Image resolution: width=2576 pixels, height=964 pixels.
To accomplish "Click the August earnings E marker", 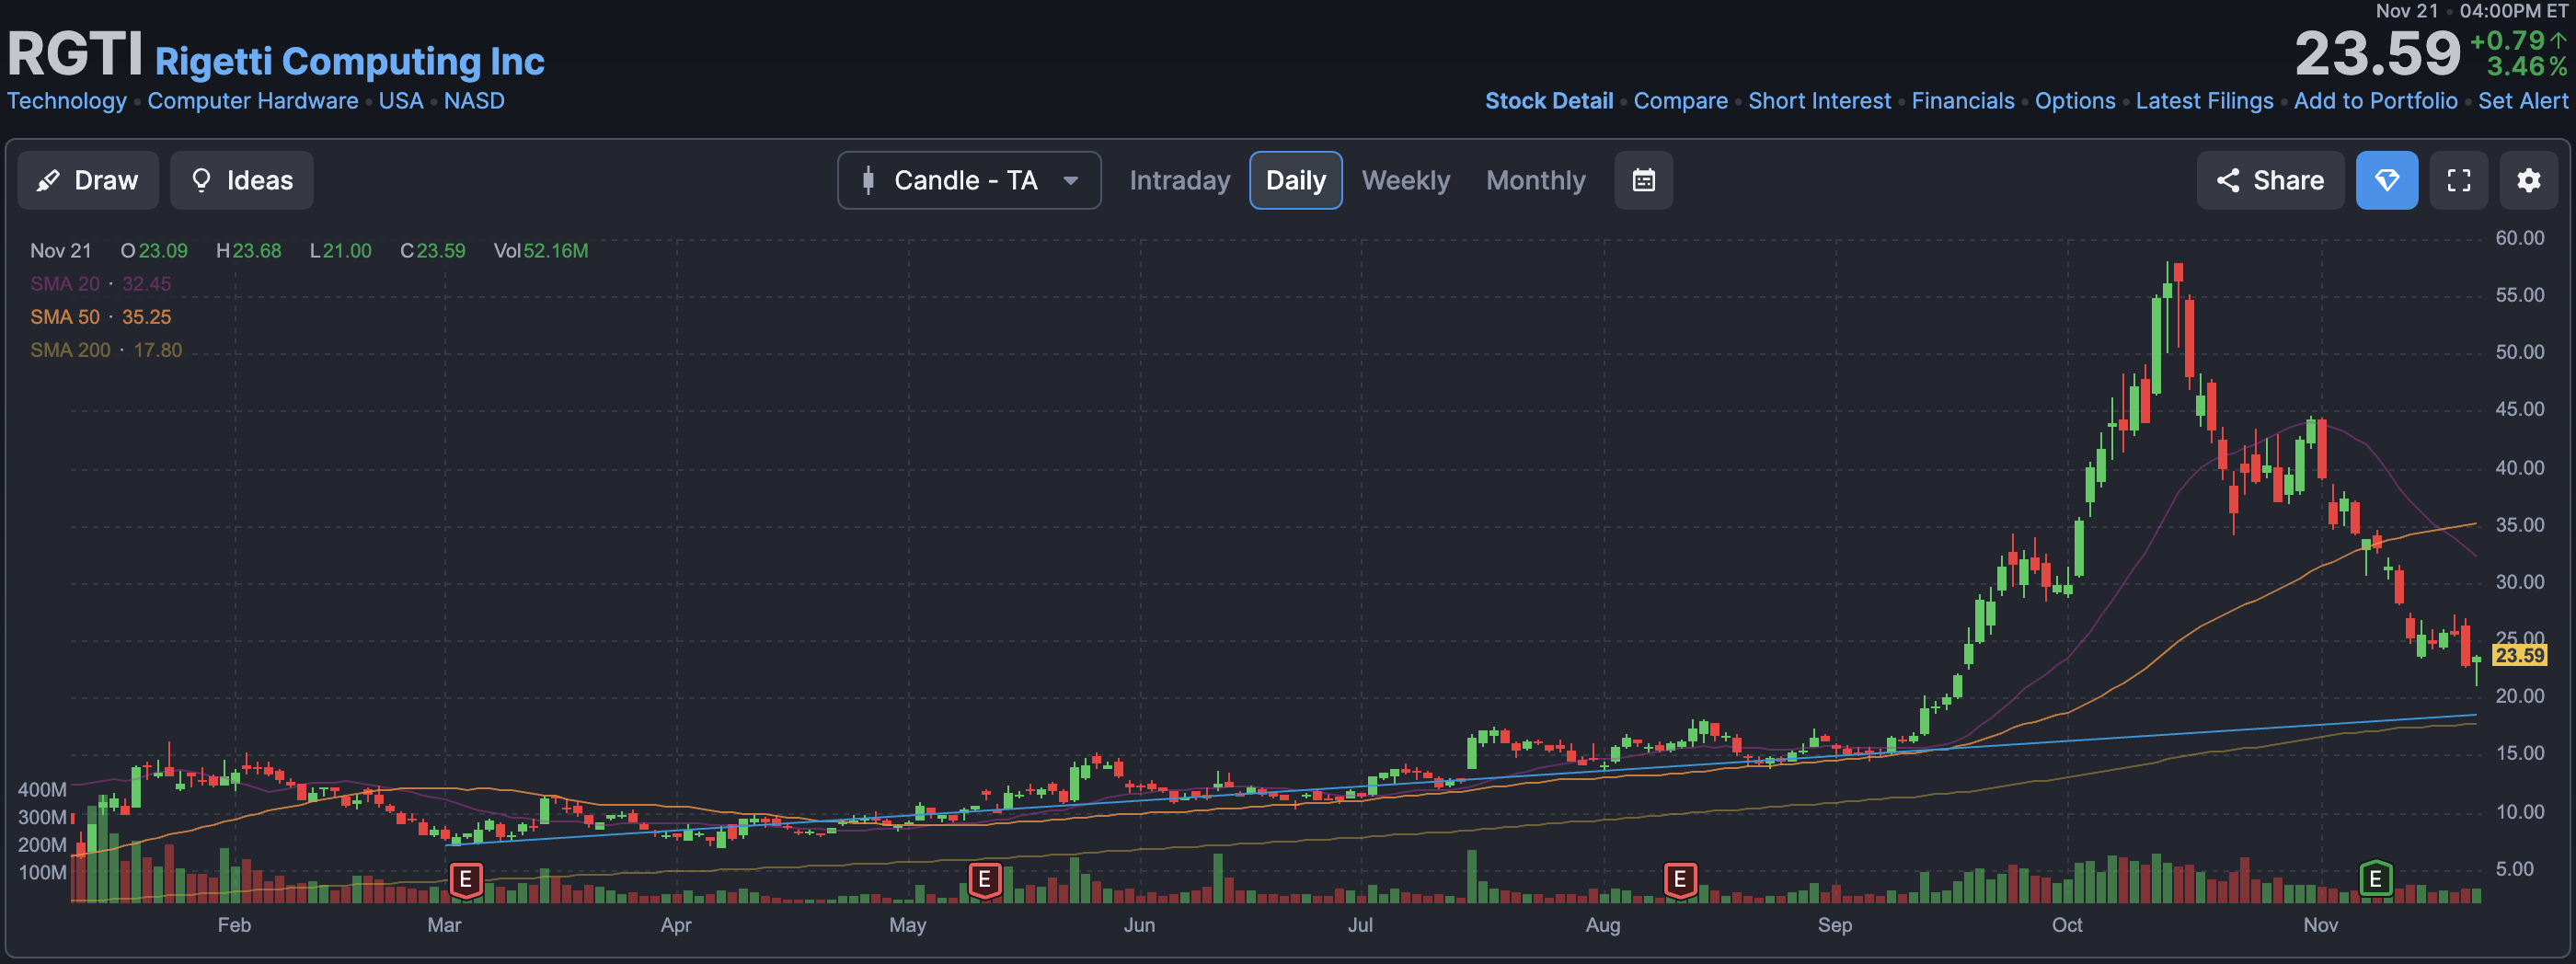I will 1680,880.
